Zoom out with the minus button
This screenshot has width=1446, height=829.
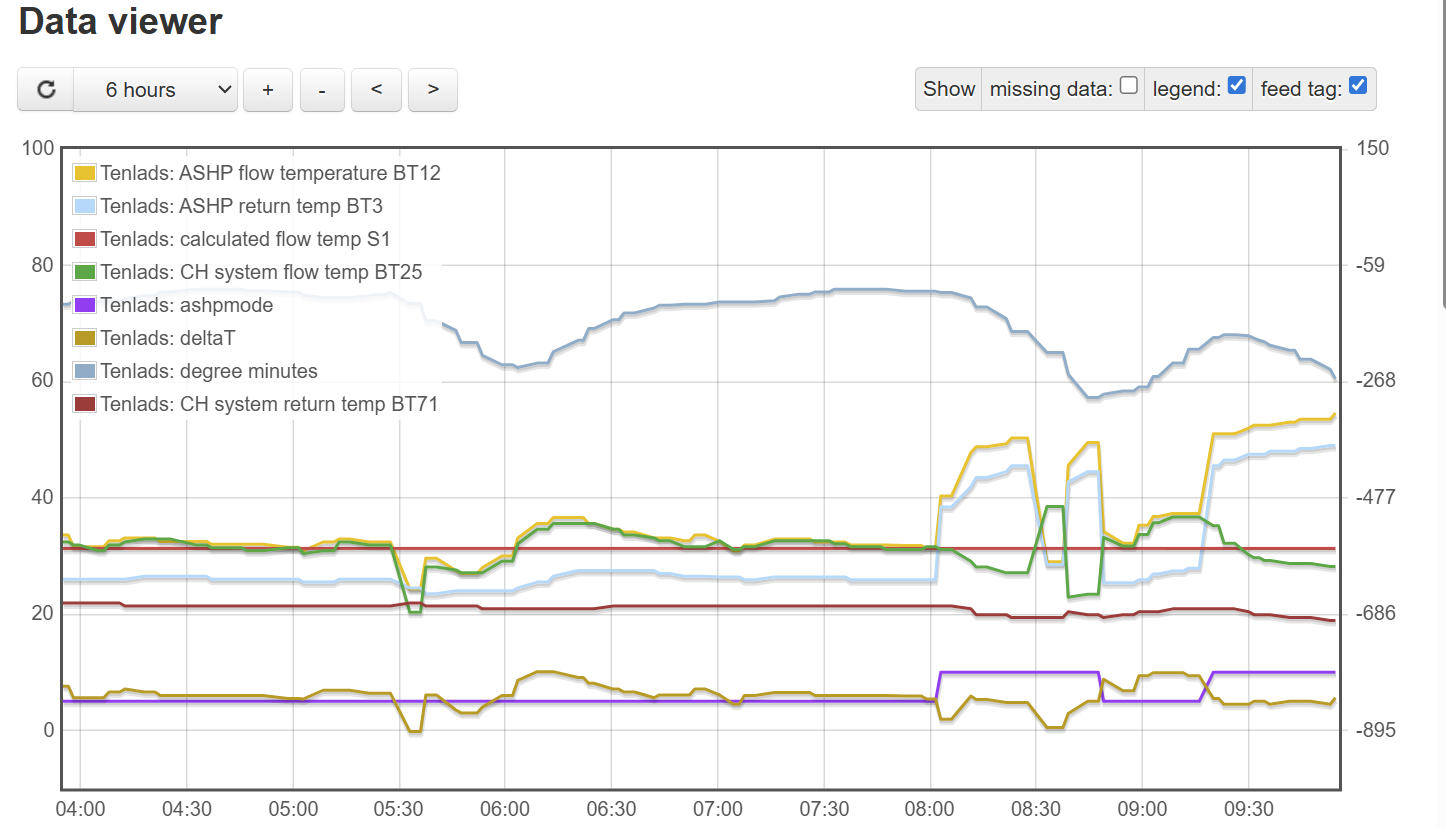[x=322, y=90]
